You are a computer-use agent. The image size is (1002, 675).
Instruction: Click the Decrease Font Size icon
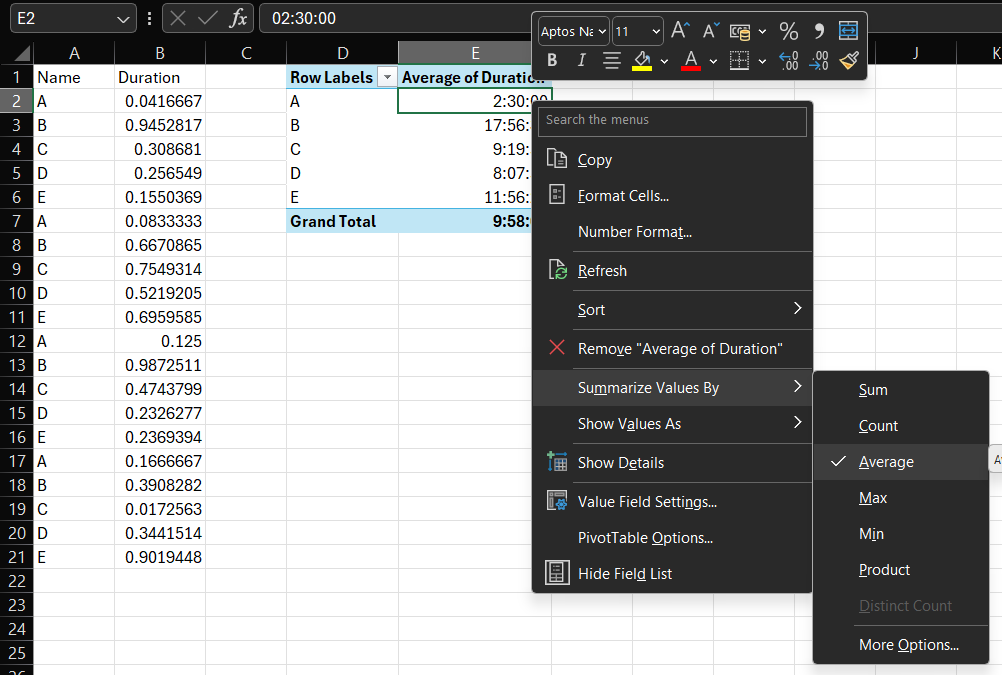pos(711,30)
